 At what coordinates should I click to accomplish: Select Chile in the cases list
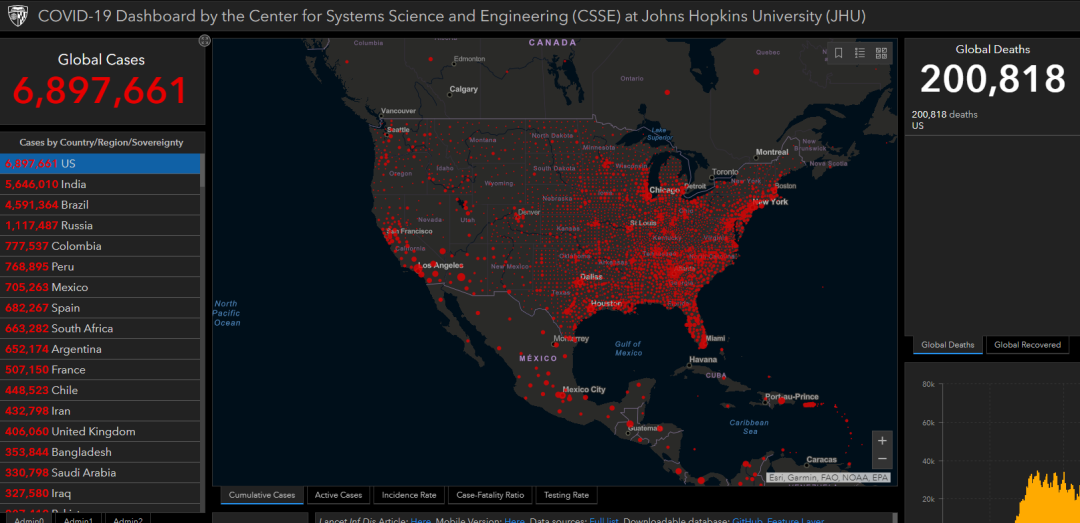tap(100, 391)
